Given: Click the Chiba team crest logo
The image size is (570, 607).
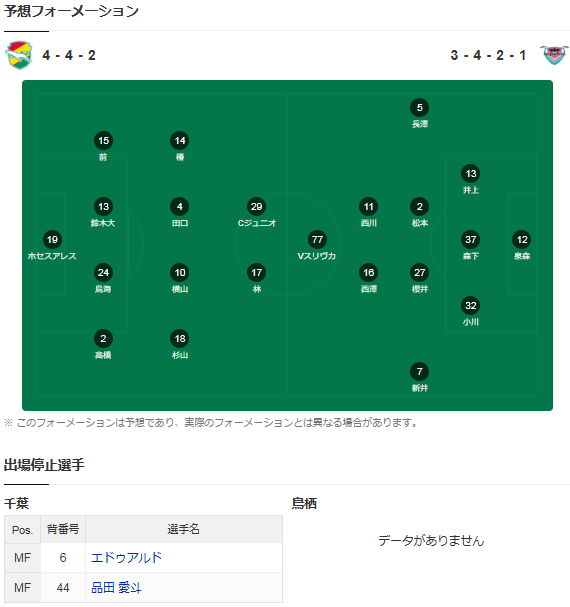Looking at the screenshot, I should [x=19, y=55].
